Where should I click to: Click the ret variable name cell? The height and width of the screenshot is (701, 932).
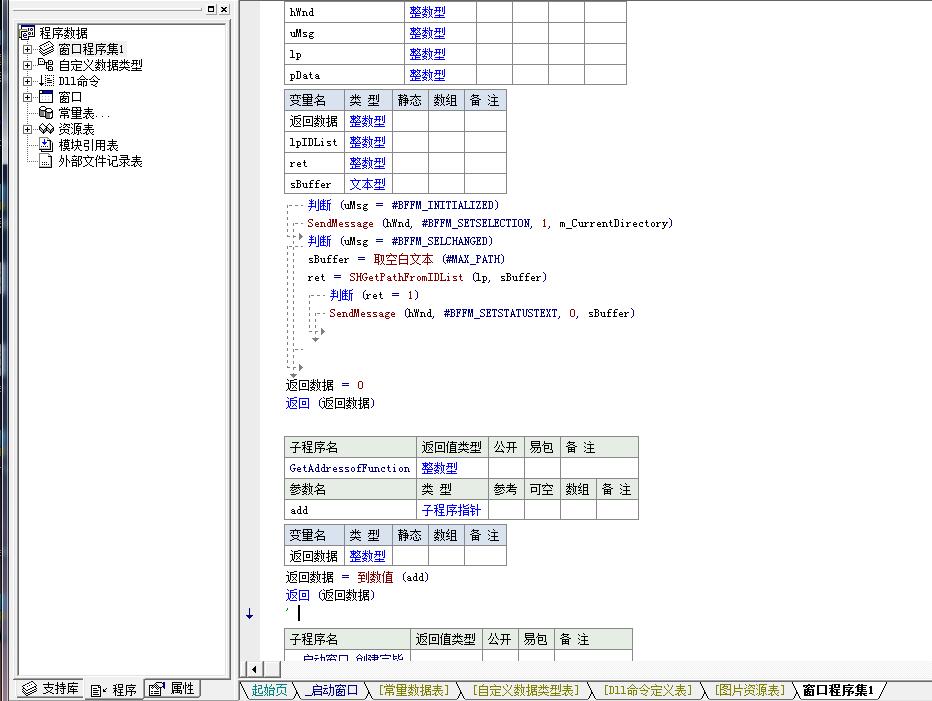[x=314, y=164]
